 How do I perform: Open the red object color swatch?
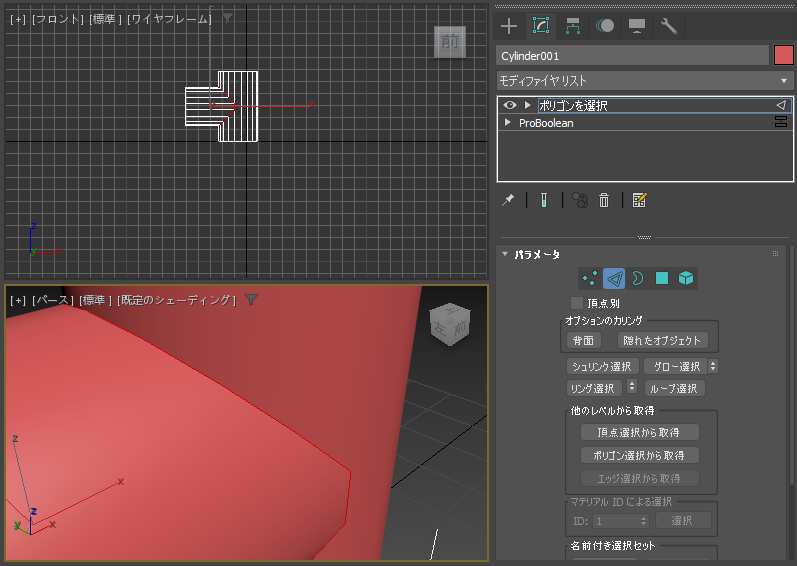(783, 55)
